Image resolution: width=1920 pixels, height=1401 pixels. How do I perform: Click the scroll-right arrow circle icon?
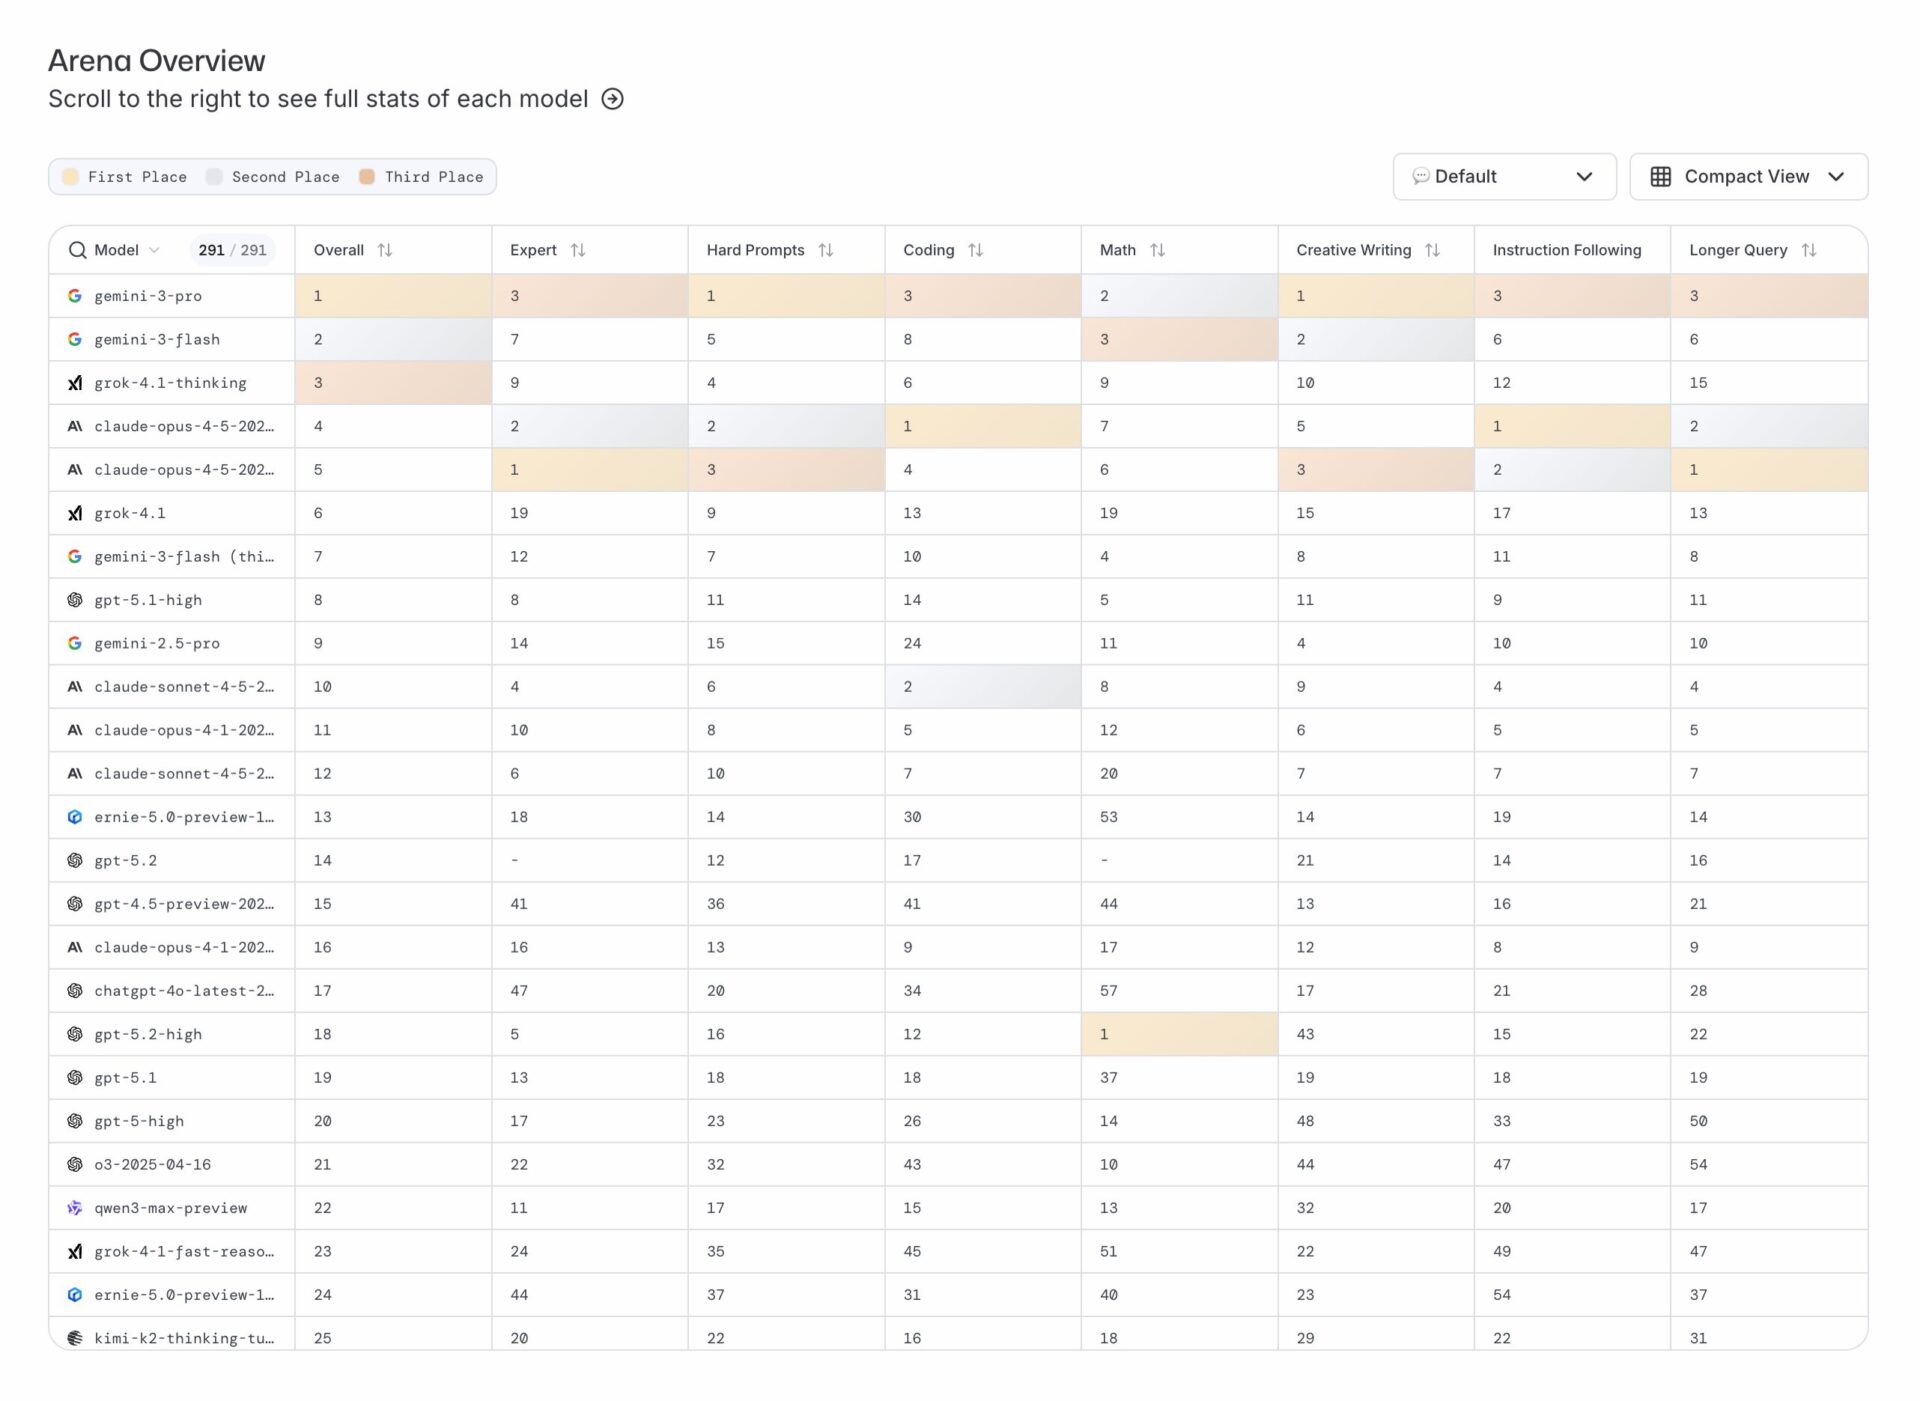612,99
